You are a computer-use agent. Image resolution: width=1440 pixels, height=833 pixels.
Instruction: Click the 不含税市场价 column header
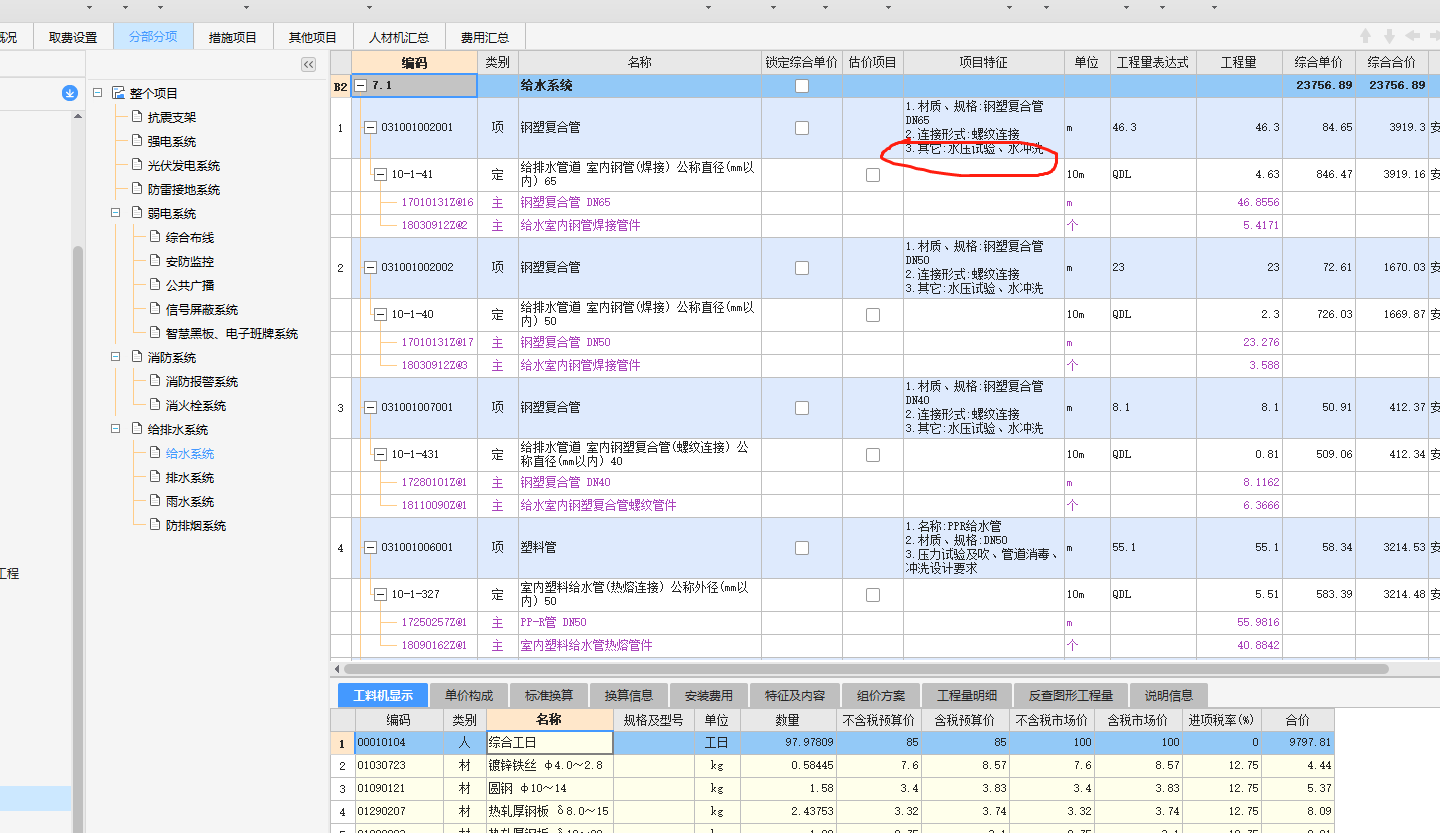(1052, 719)
